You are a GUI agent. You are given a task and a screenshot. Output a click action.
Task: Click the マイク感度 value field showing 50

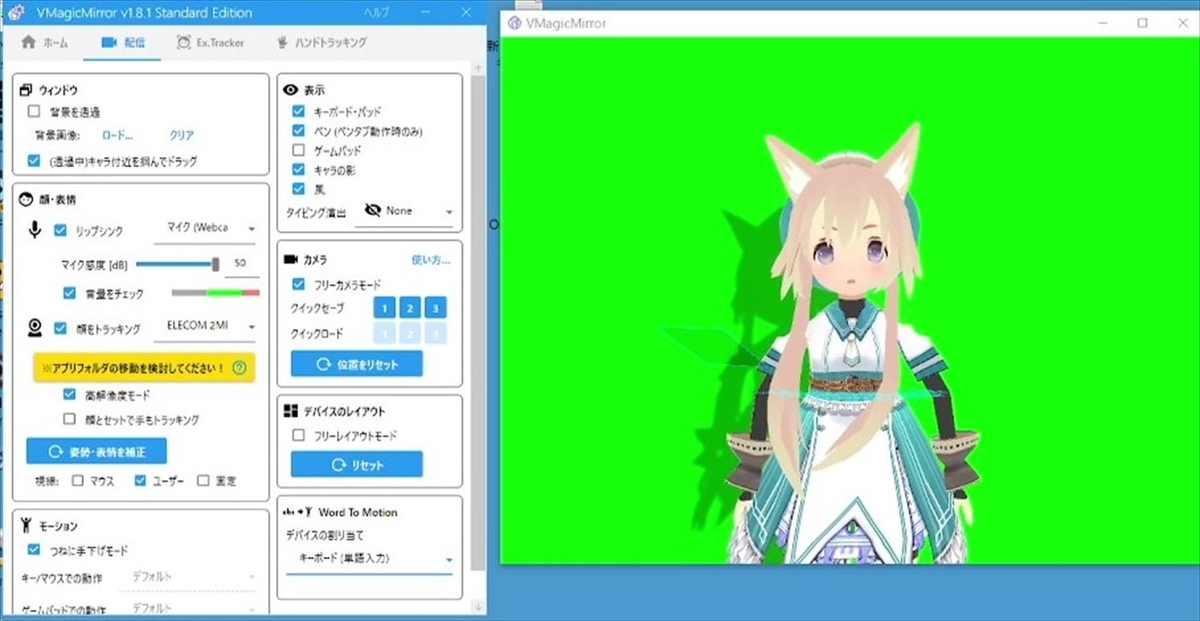pos(241,263)
